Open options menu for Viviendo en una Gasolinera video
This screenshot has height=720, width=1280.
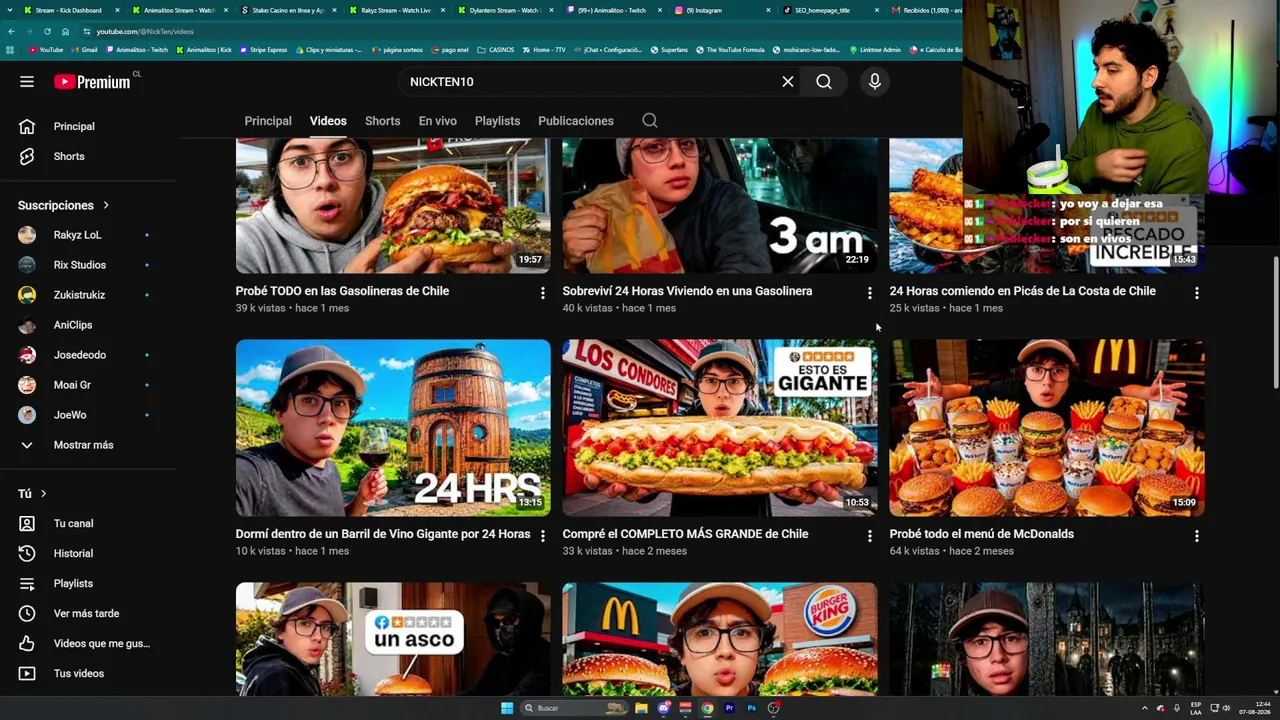tap(870, 293)
